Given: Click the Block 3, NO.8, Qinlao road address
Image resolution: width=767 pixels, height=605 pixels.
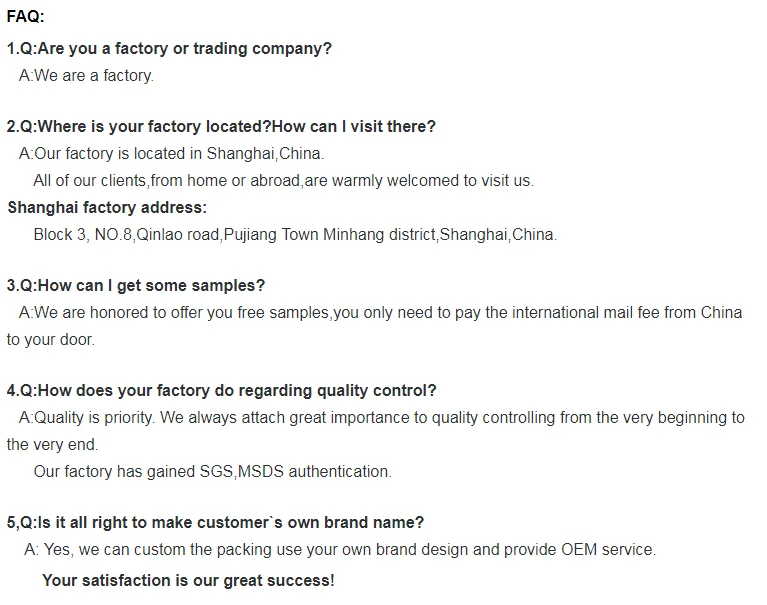Looking at the screenshot, I should coord(295,235).
